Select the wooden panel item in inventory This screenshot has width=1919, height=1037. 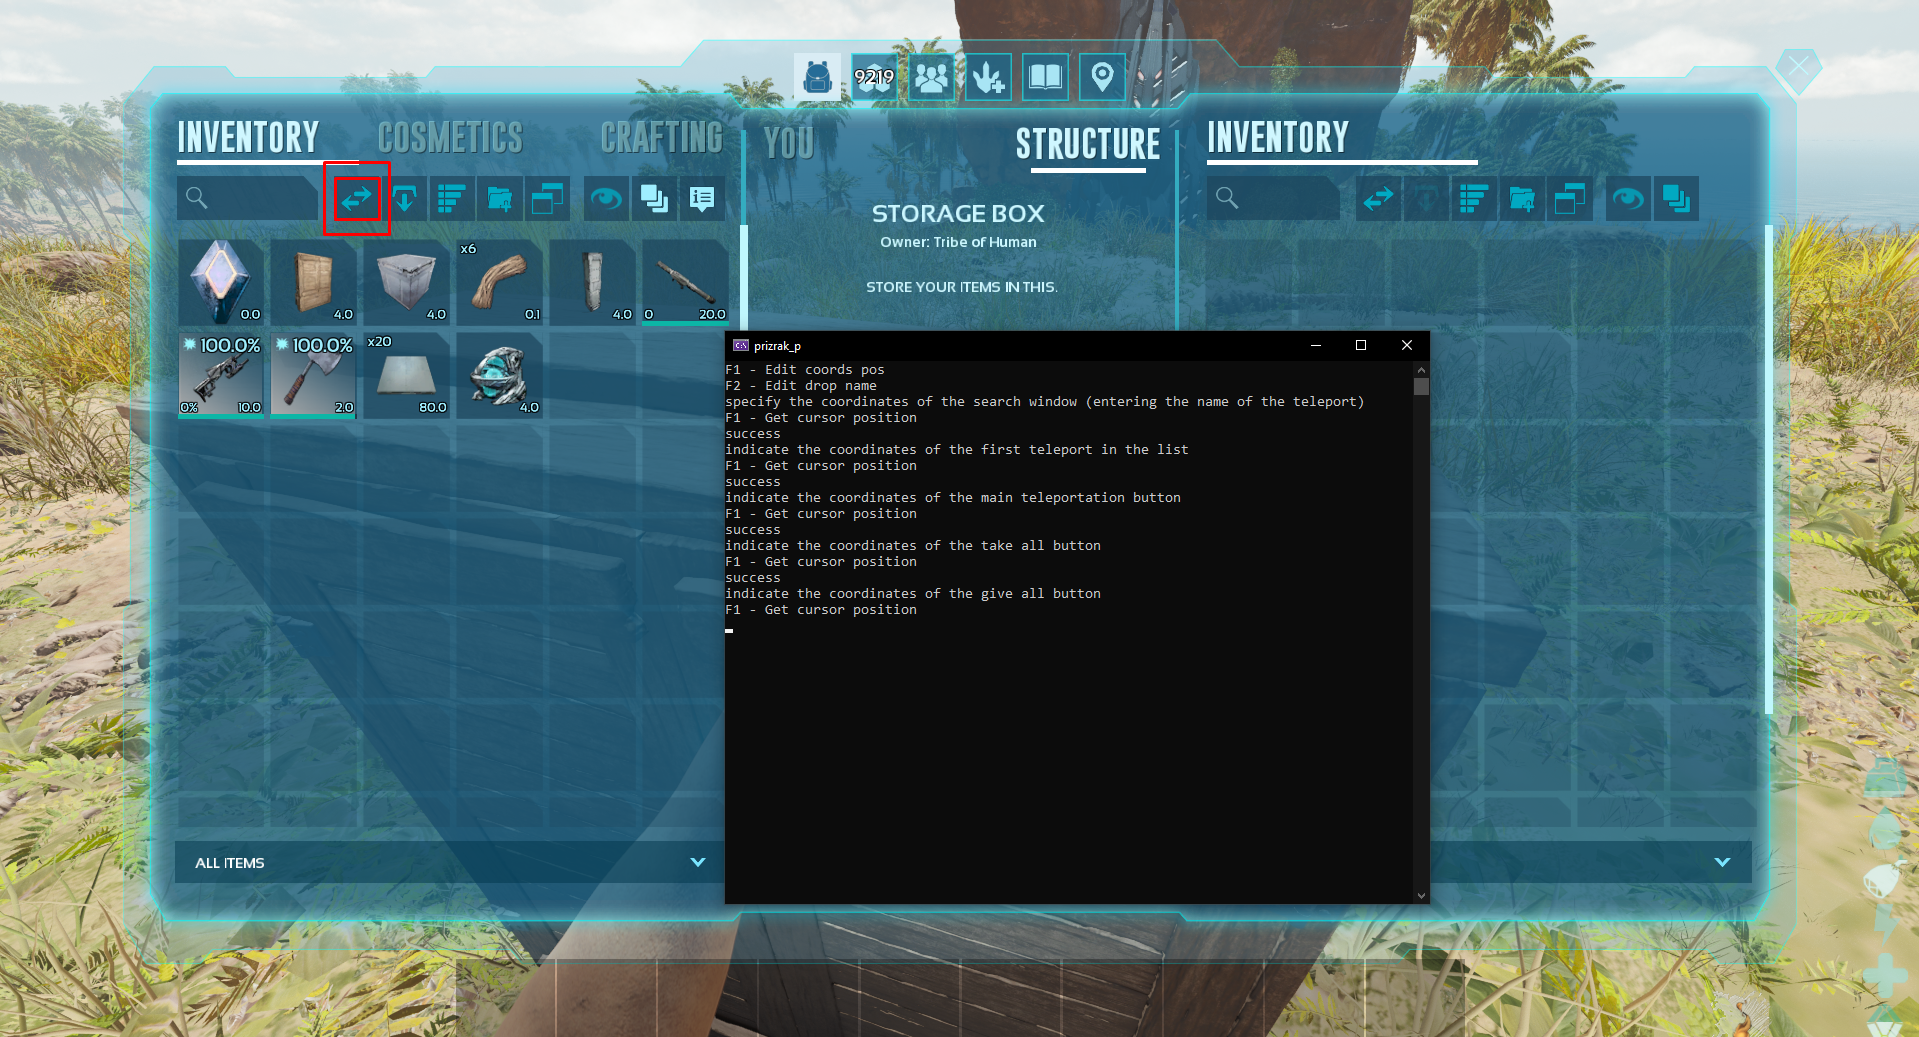[x=314, y=282]
